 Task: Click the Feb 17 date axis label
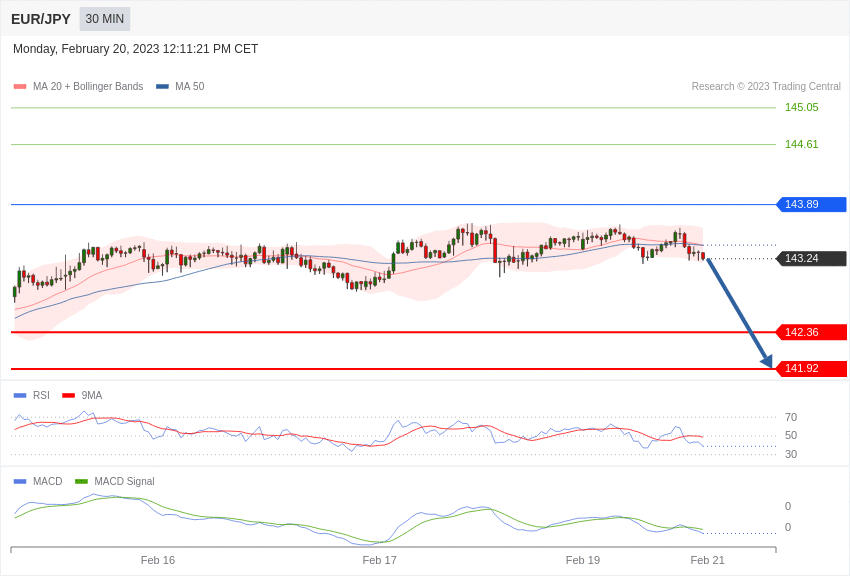(x=379, y=560)
